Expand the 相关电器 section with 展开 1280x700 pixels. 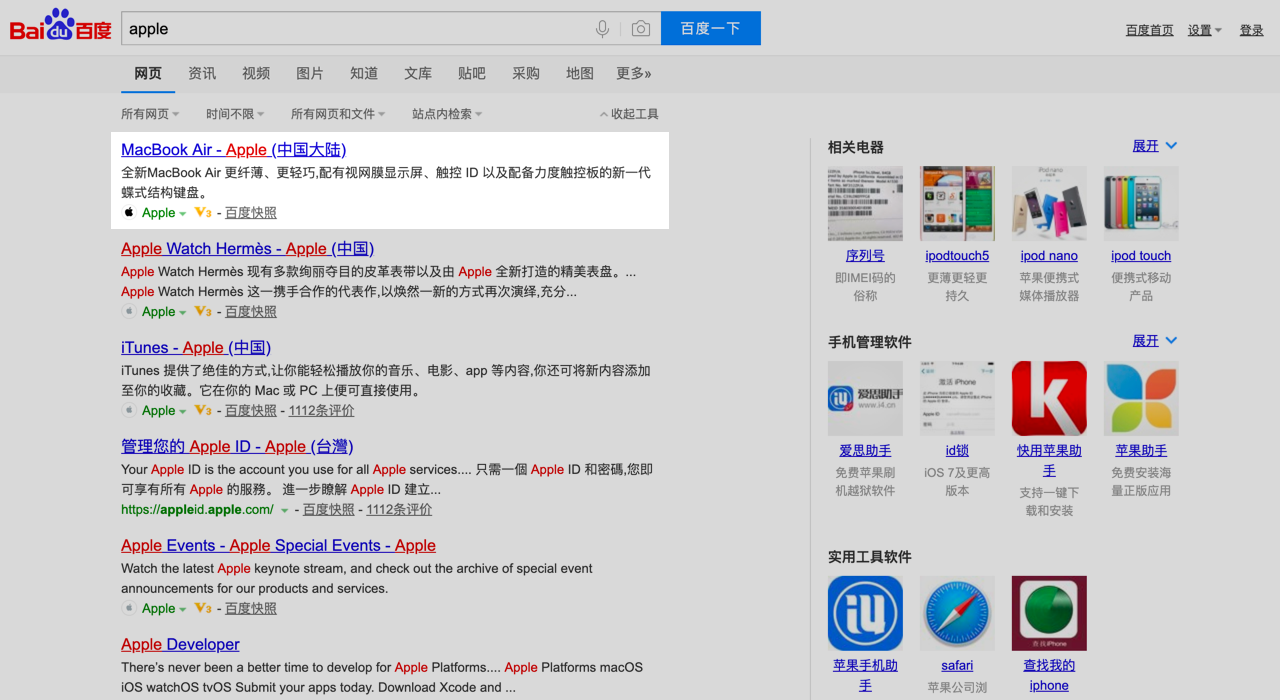1154,146
